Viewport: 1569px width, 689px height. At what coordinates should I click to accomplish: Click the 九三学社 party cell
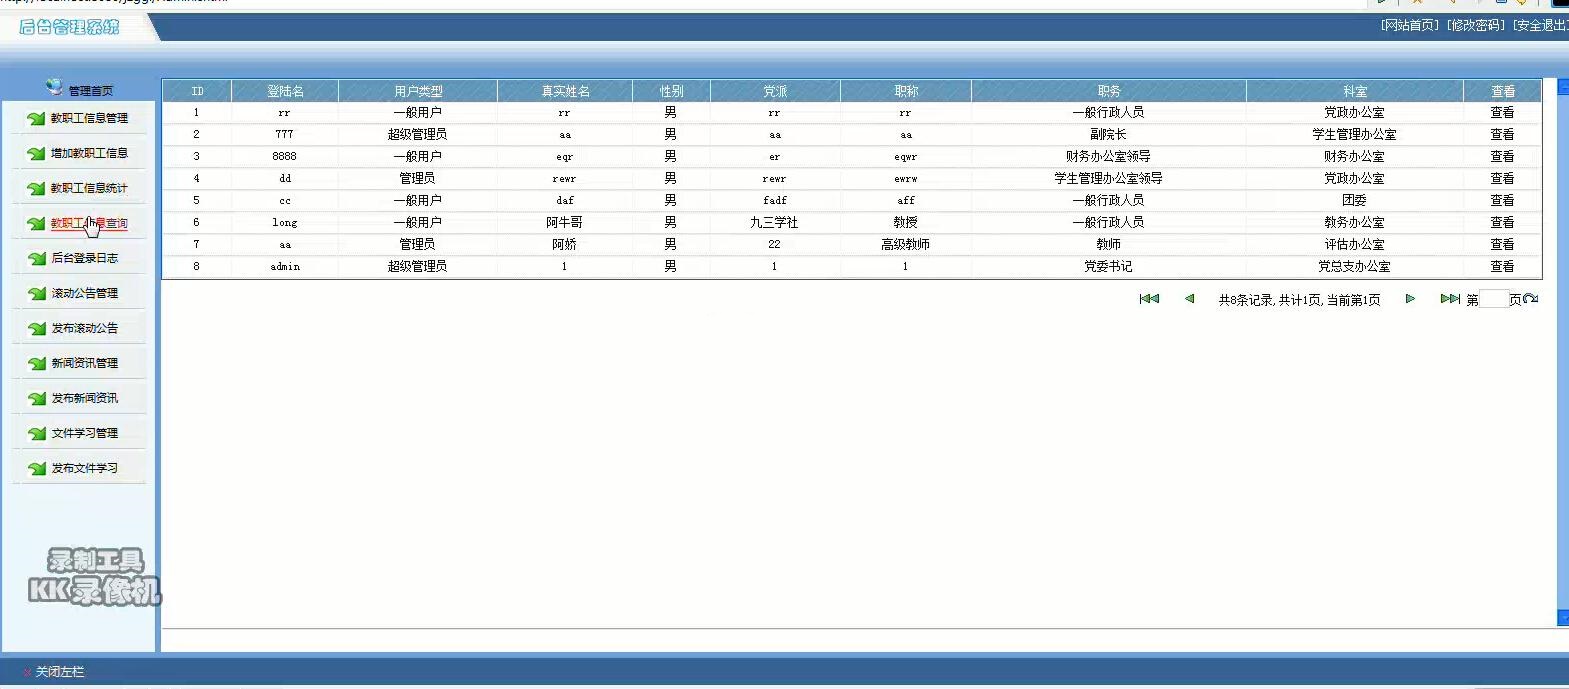[x=774, y=222]
